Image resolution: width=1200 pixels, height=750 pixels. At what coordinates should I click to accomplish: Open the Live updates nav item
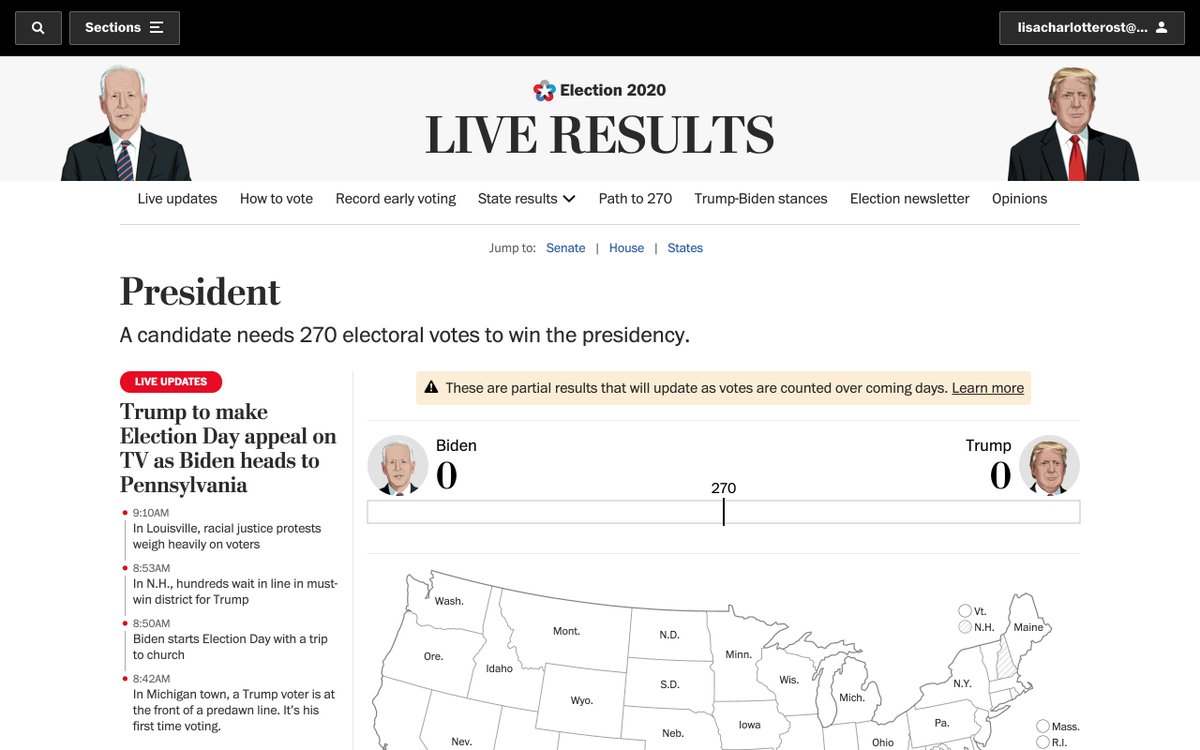(177, 199)
